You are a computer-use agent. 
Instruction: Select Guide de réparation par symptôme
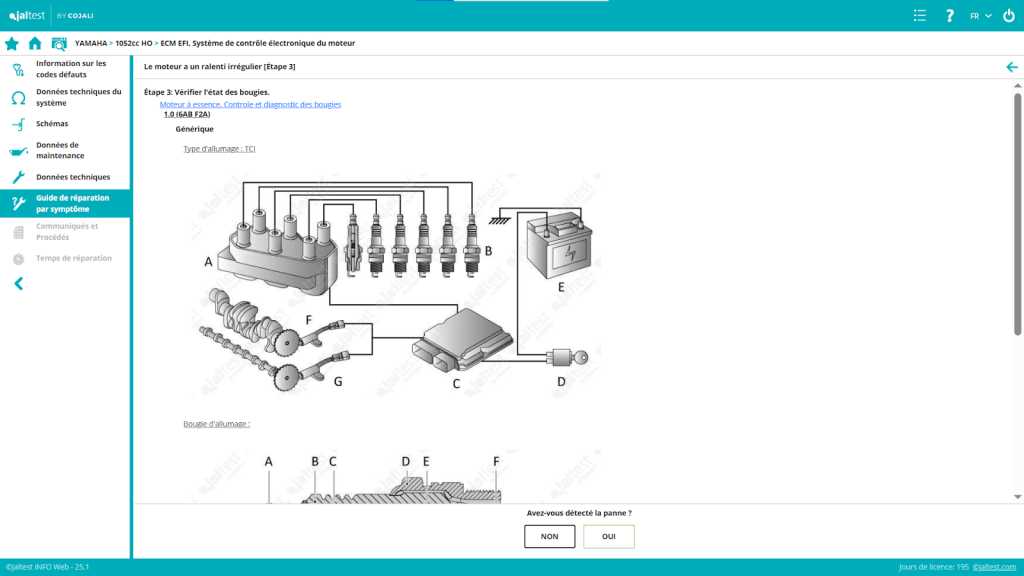point(72,203)
